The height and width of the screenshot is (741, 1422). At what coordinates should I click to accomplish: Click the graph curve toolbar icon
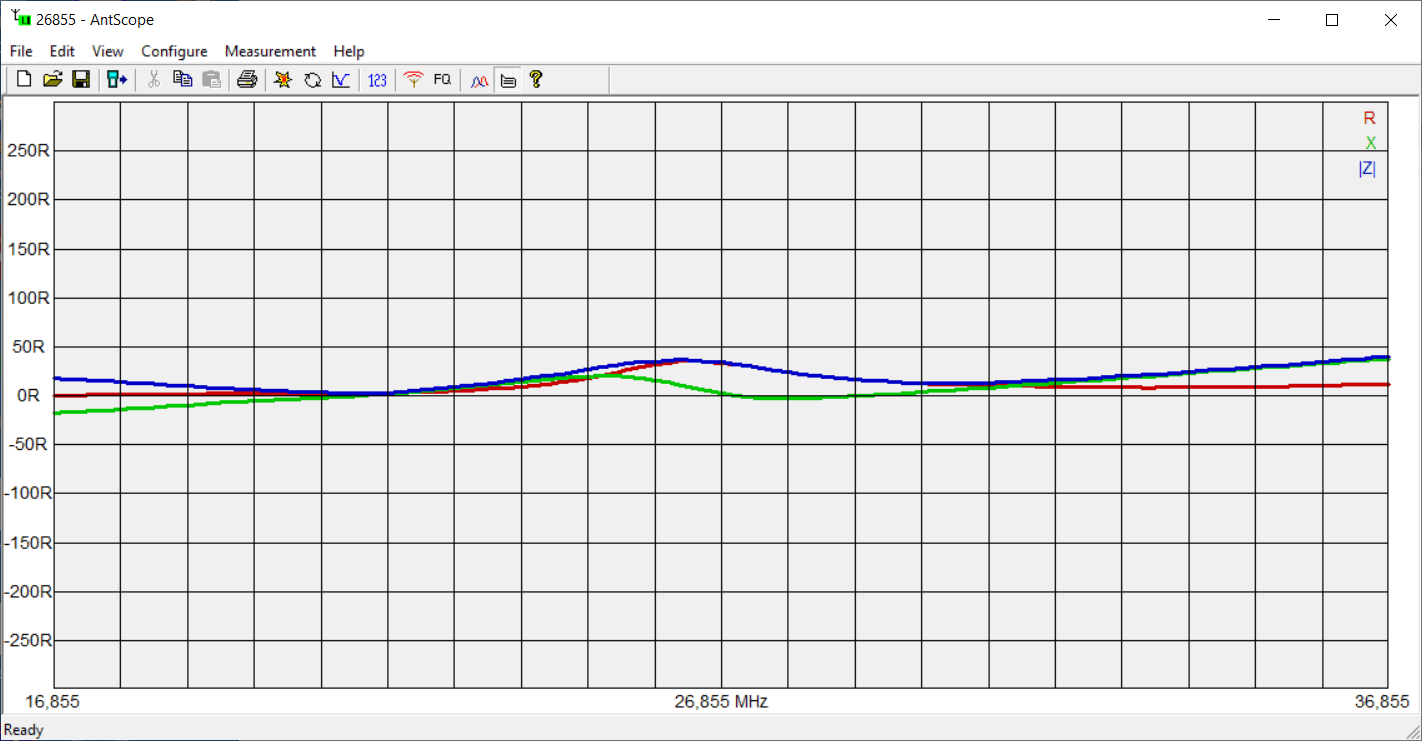pyautogui.click(x=341, y=80)
